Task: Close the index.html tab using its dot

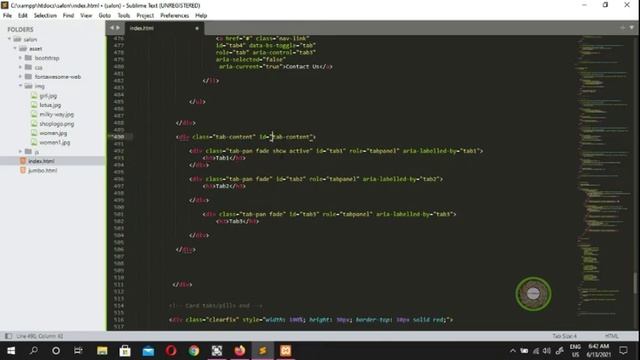Action: [x=197, y=28]
